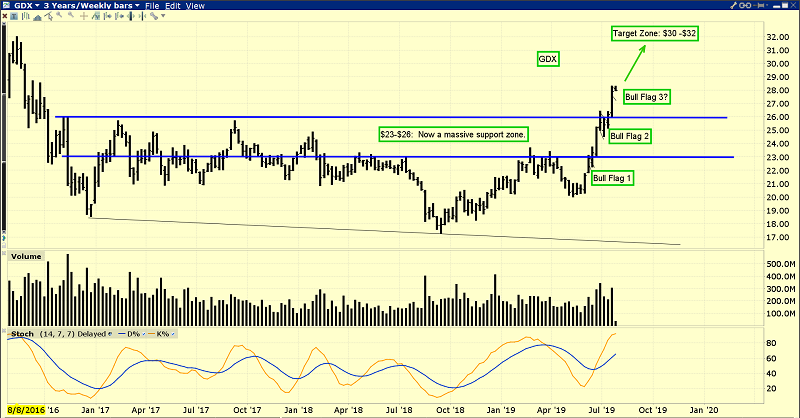This screenshot has height=418, width=800.
Task: Select the lower blue horizontal line at $23
Action: [x=398, y=157]
